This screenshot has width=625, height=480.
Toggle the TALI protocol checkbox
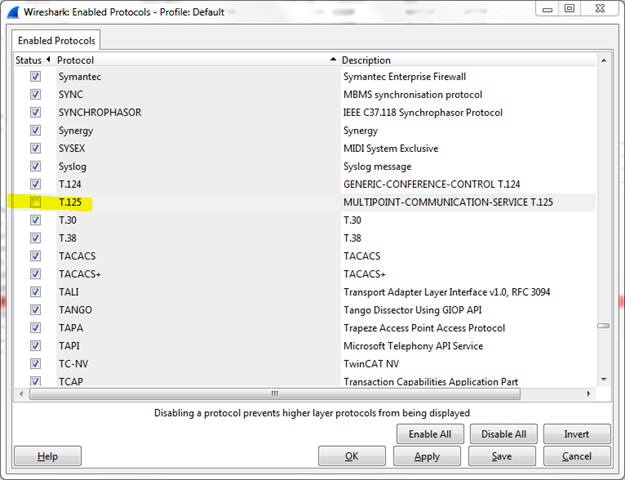[35, 291]
